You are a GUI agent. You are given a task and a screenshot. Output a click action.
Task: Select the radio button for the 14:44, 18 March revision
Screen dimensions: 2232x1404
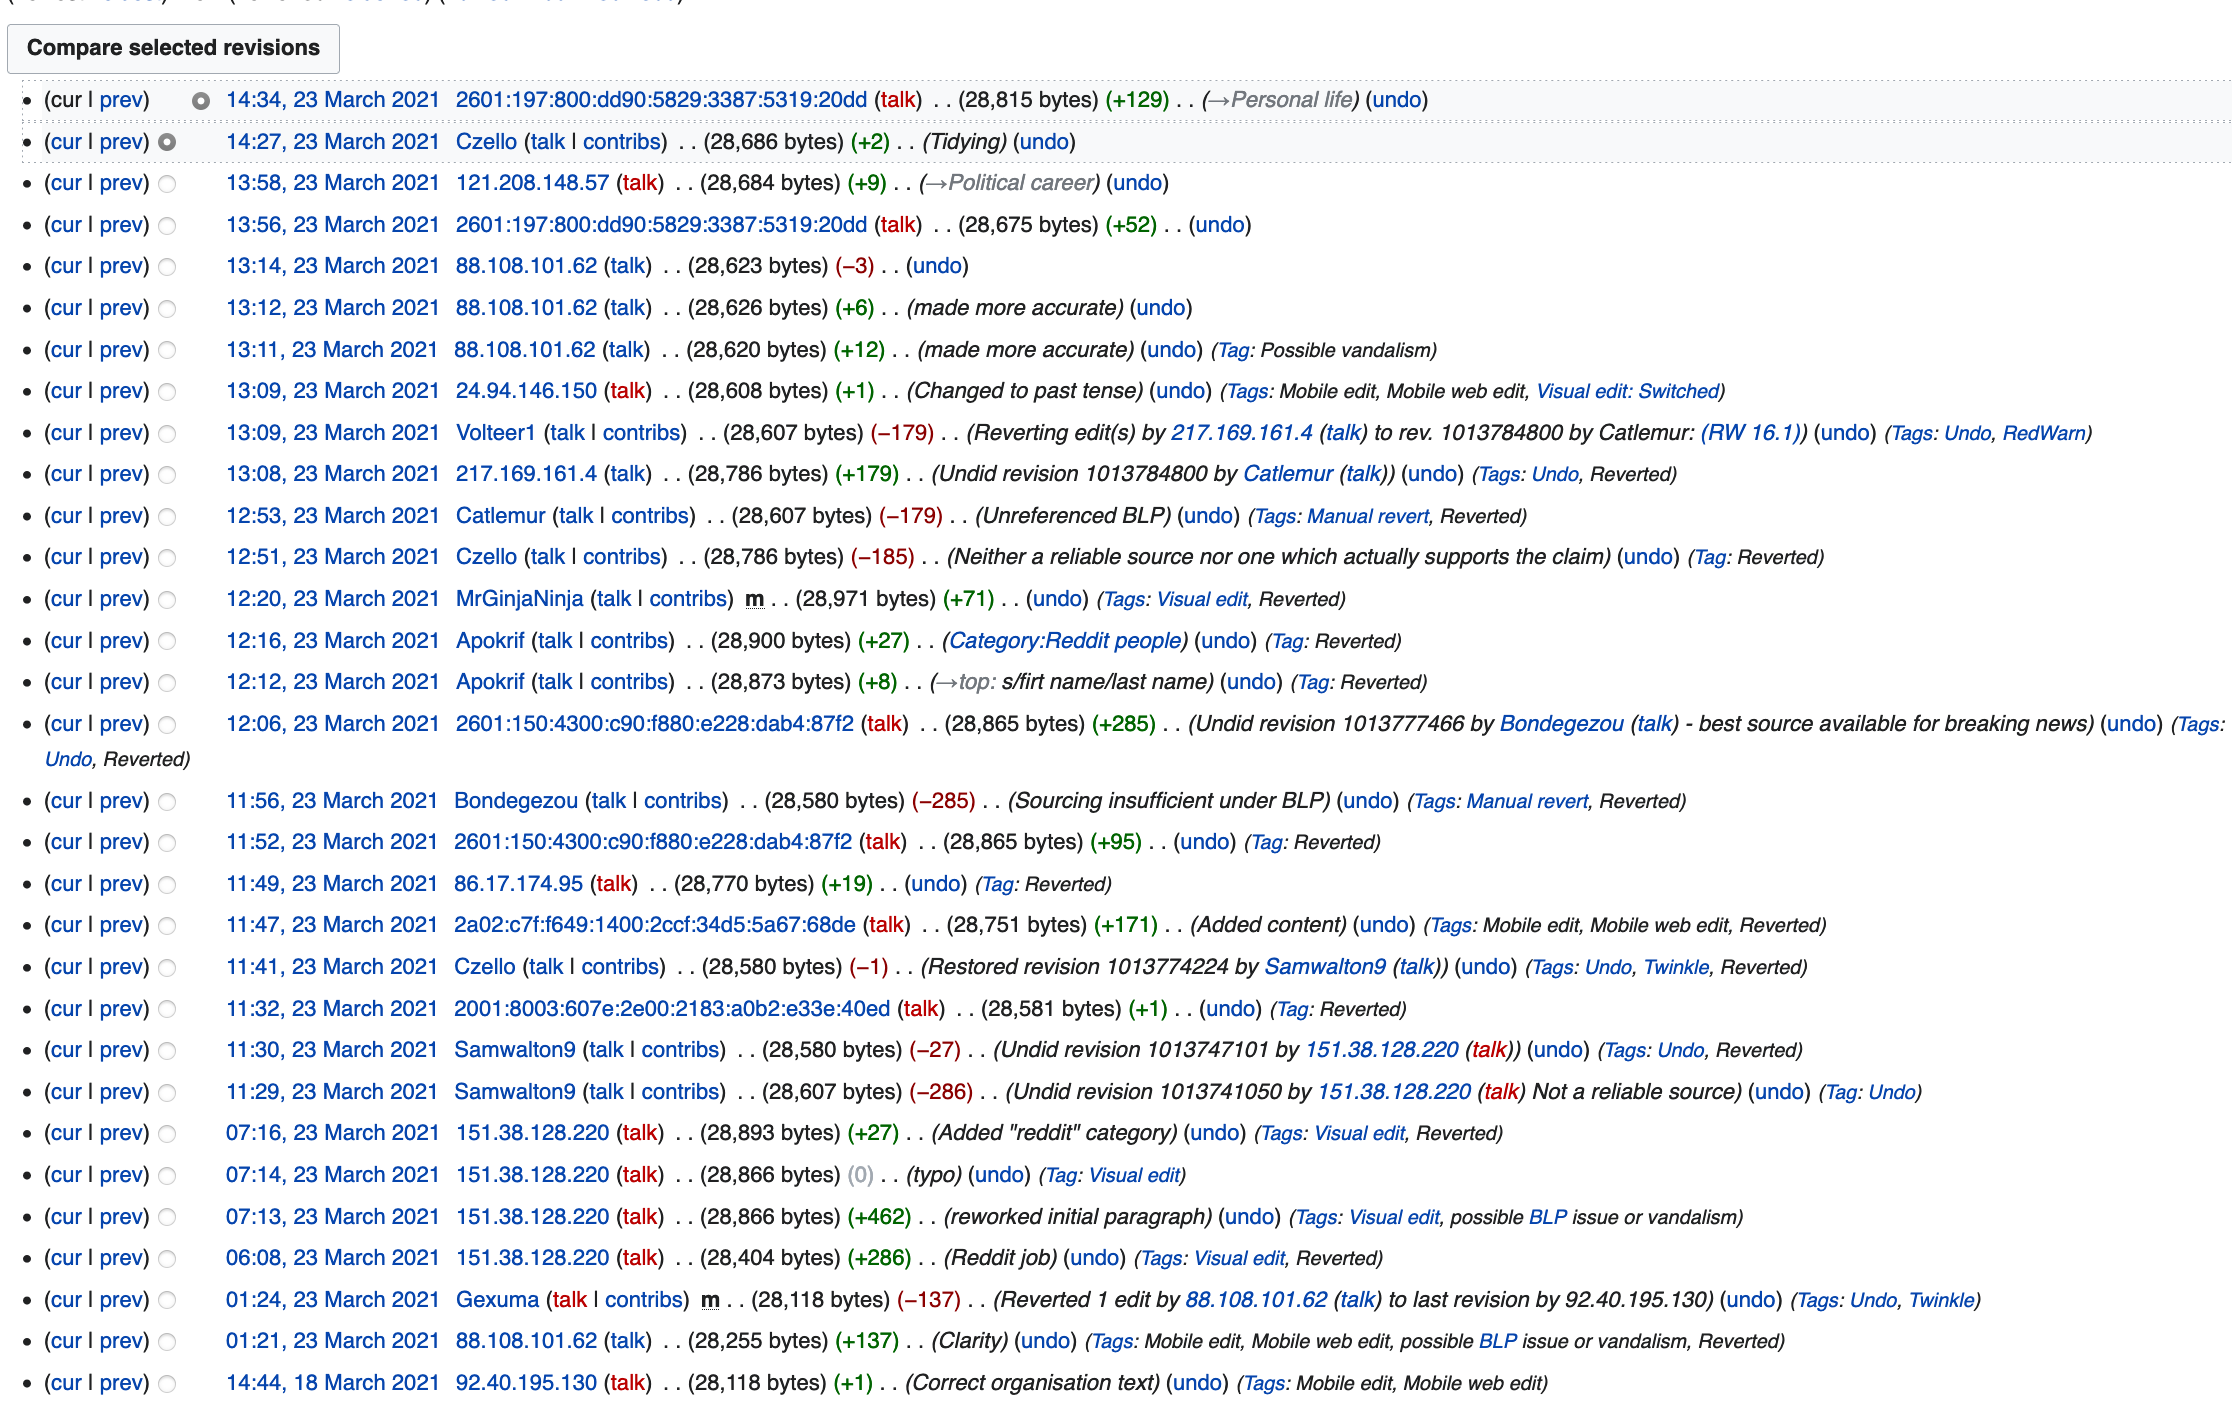[167, 1384]
